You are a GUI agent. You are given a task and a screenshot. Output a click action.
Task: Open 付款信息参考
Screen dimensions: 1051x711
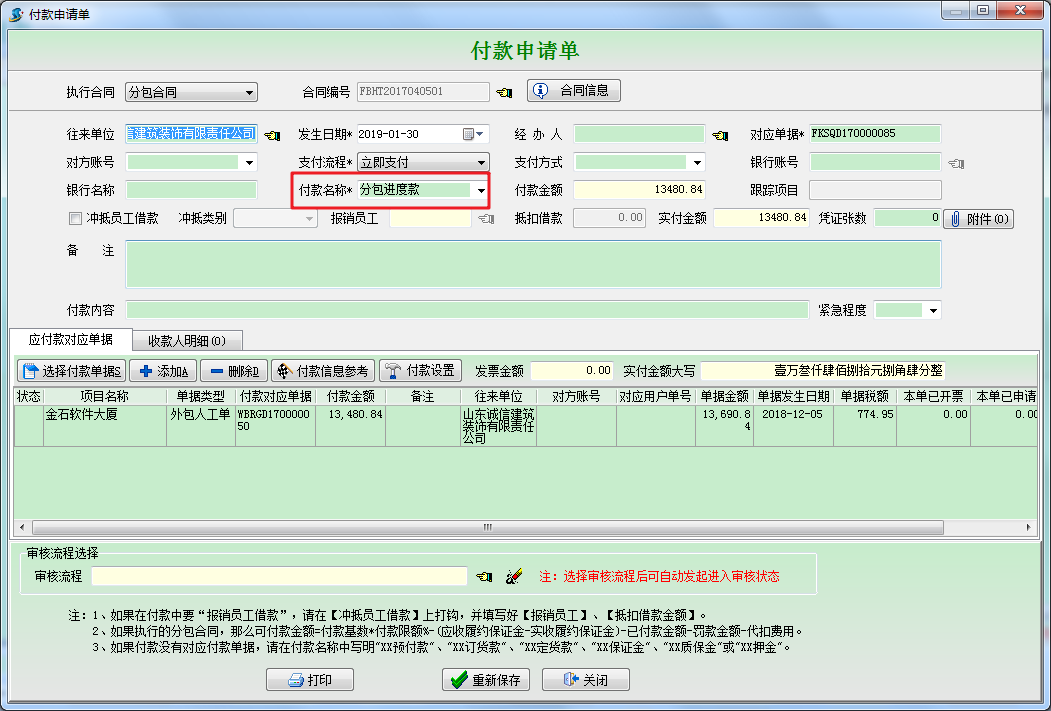(x=323, y=371)
